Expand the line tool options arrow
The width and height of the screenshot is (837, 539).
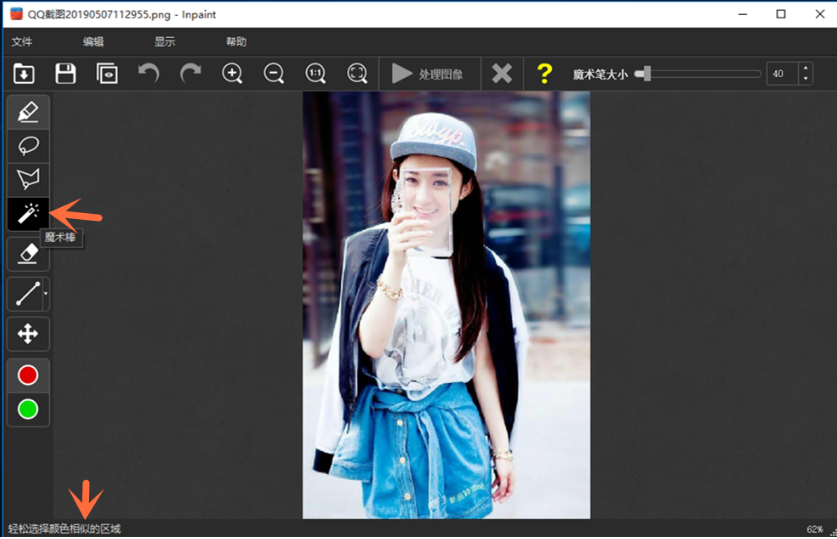coord(46,294)
